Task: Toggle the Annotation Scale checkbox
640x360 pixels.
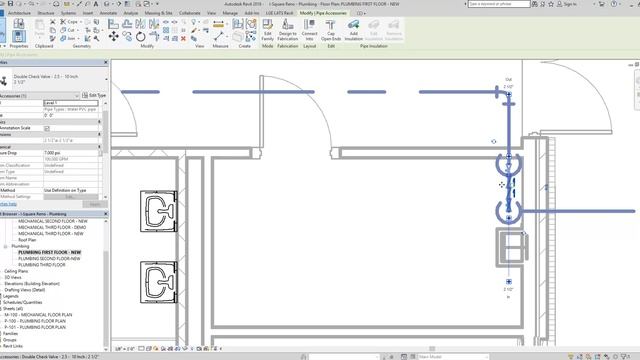Action: tap(47, 128)
